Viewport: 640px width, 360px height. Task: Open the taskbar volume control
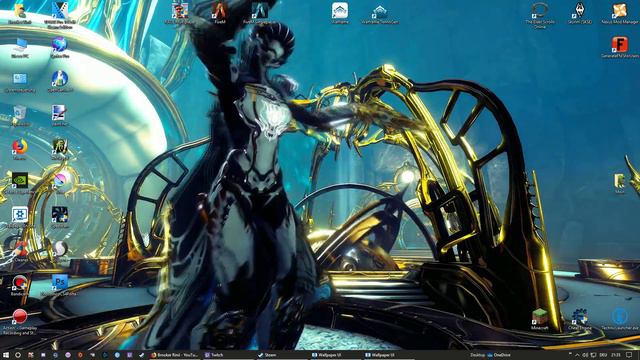(585, 355)
